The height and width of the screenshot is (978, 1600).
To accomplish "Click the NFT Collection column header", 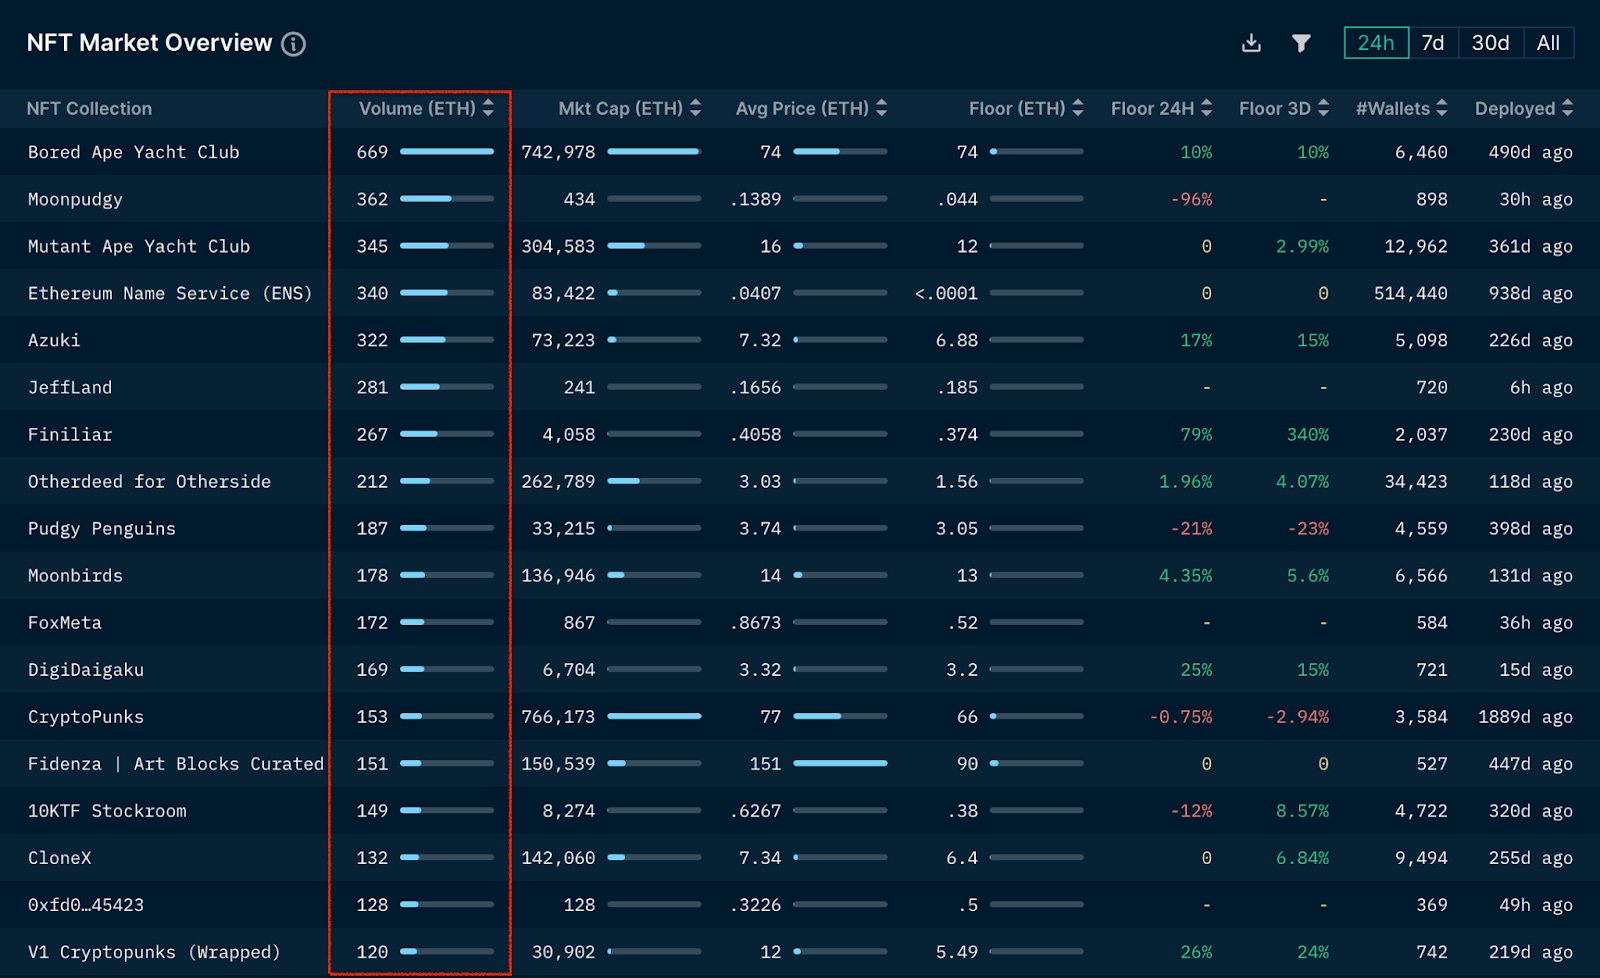I will [x=89, y=108].
